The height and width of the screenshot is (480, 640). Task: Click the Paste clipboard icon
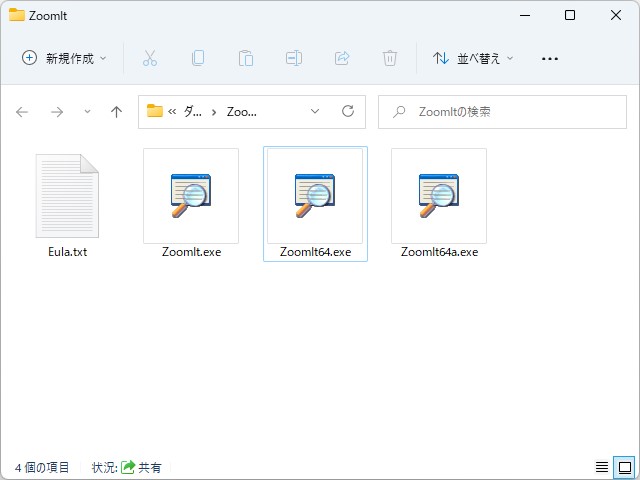[x=246, y=58]
